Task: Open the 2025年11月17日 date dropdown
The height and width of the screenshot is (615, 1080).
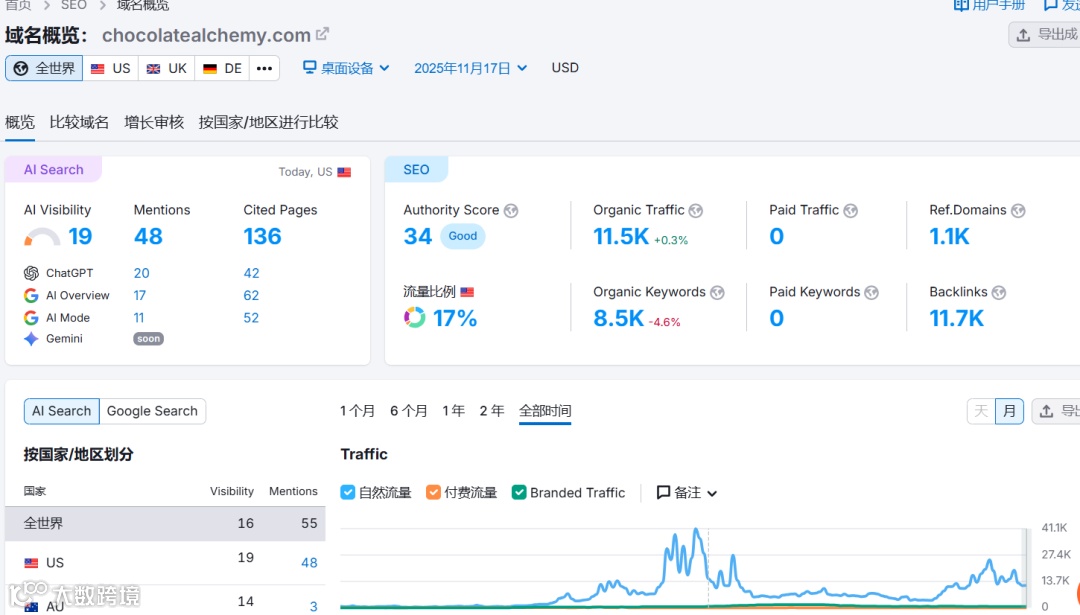Action: point(470,68)
